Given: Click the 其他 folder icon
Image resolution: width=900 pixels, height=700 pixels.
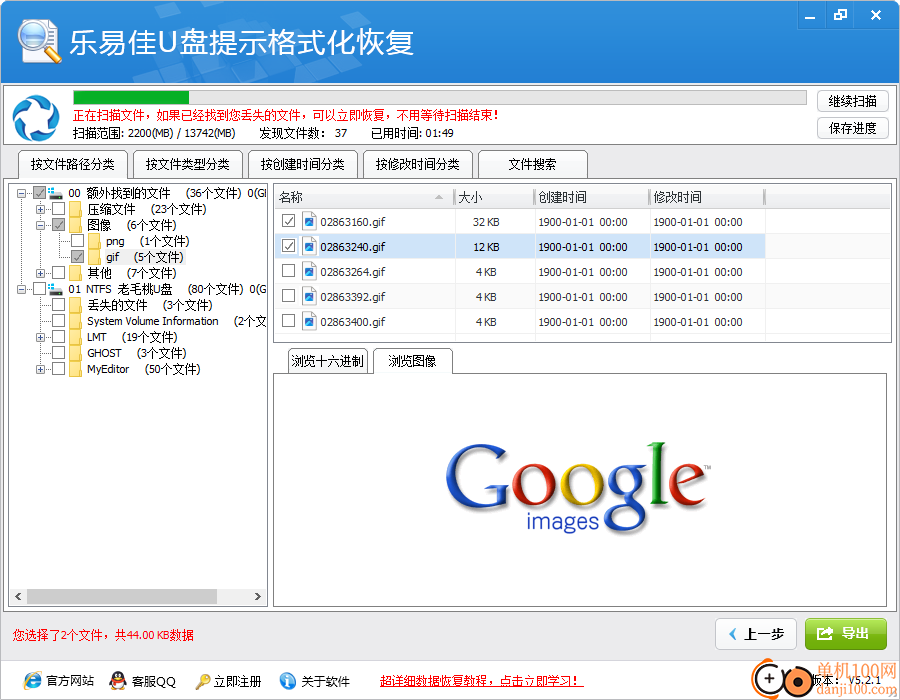Looking at the screenshot, I should coord(75,273).
